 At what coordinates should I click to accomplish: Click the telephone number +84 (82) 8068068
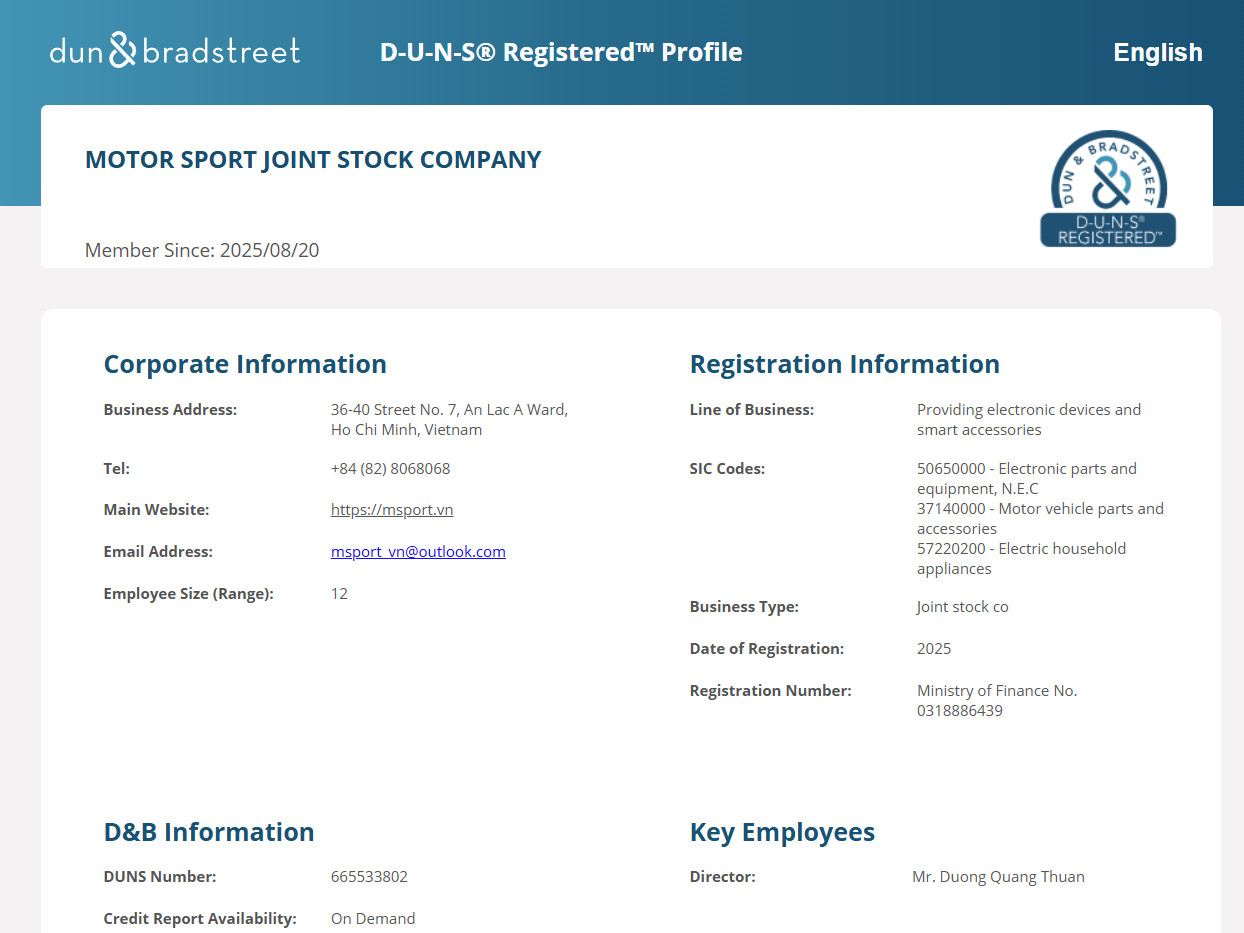tap(390, 469)
